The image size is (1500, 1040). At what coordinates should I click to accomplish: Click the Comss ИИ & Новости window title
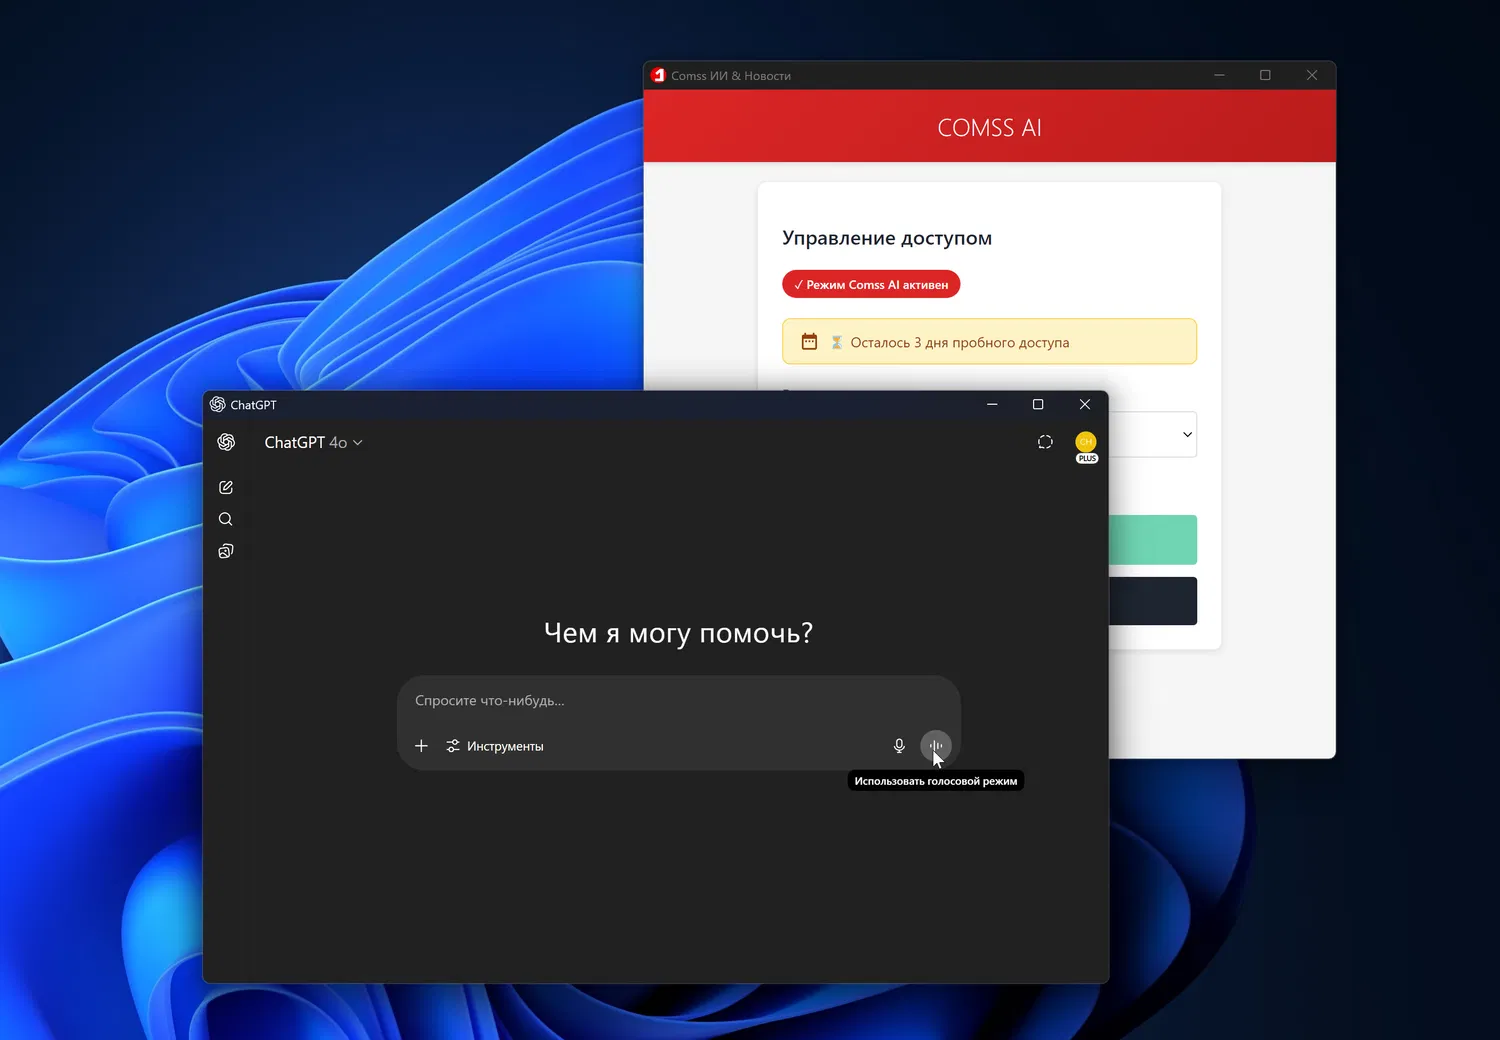[x=731, y=76]
